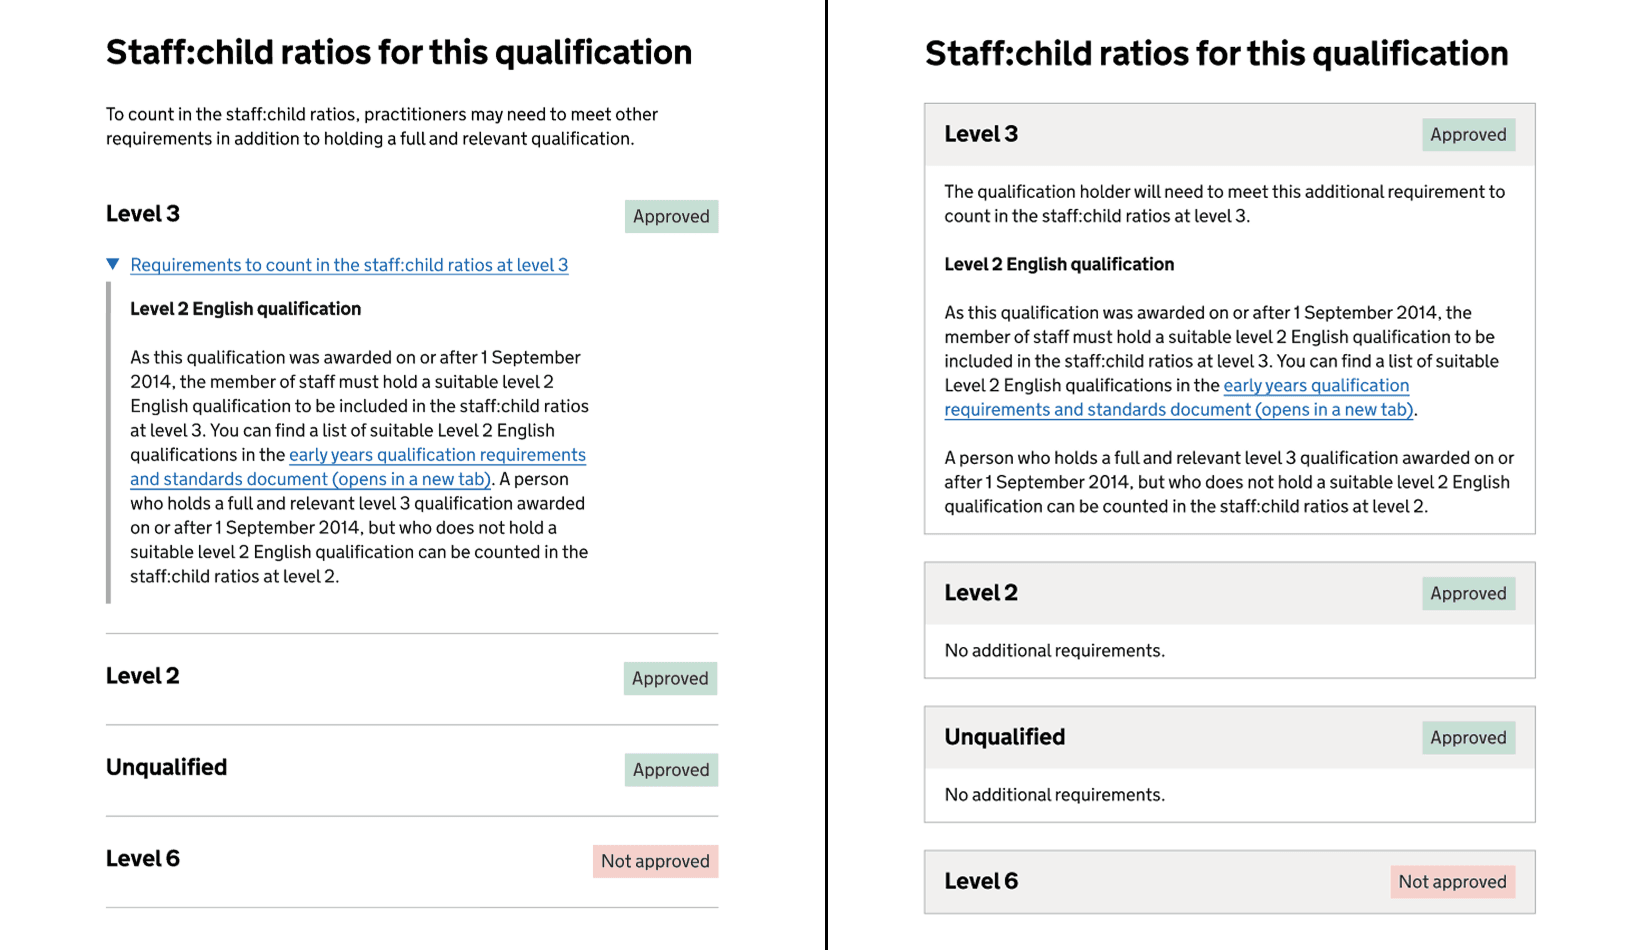Open the Level 2 requirements section
Viewport: 1650px width, 950px height.
pos(143,676)
